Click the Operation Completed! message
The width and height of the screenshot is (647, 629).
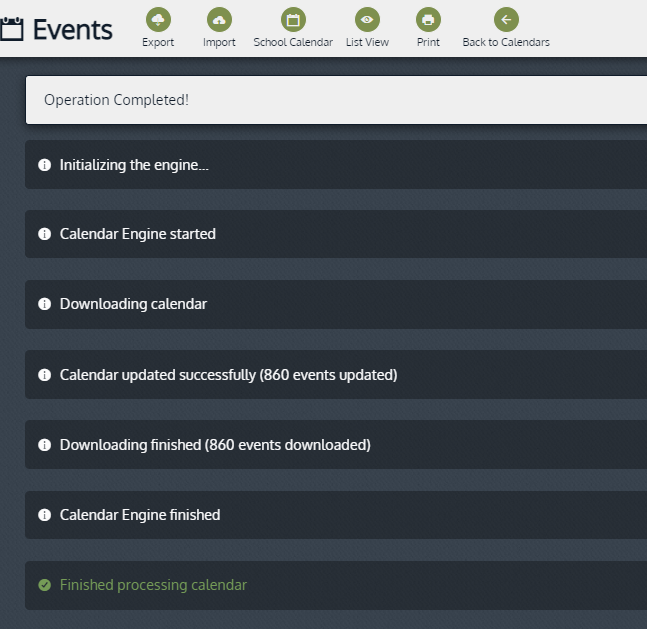tap(116, 100)
